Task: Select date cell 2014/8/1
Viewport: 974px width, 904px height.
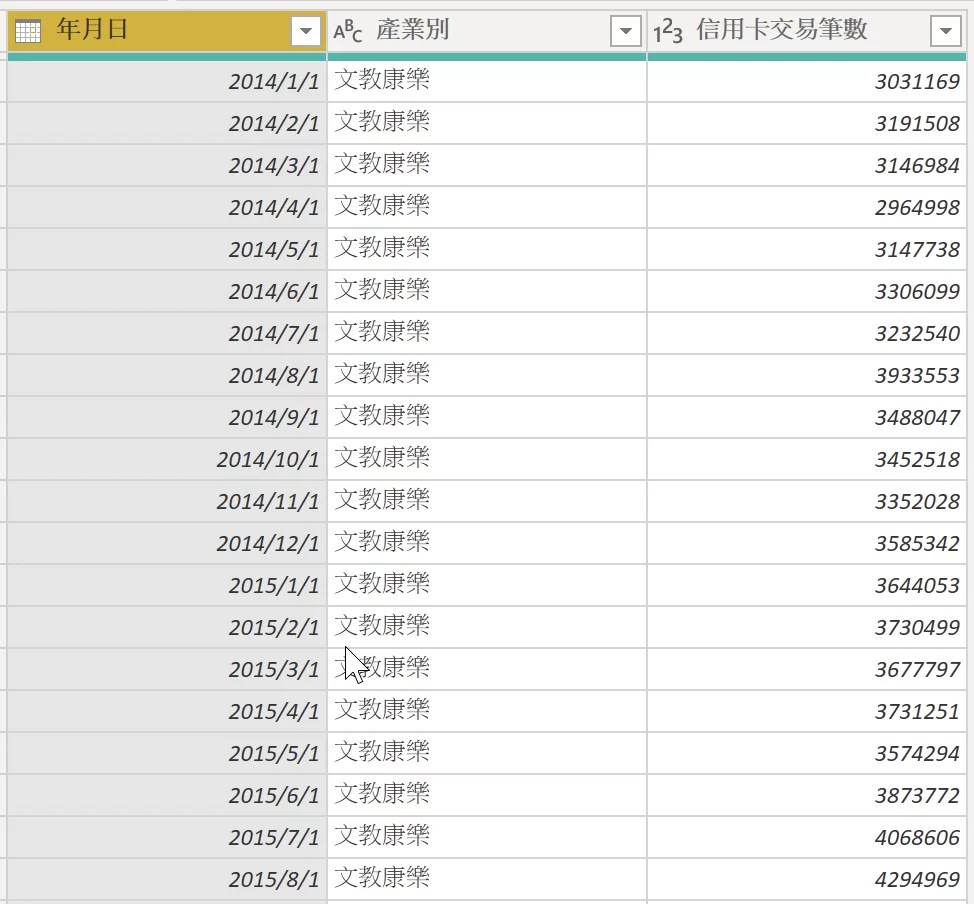Action: (167, 375)
